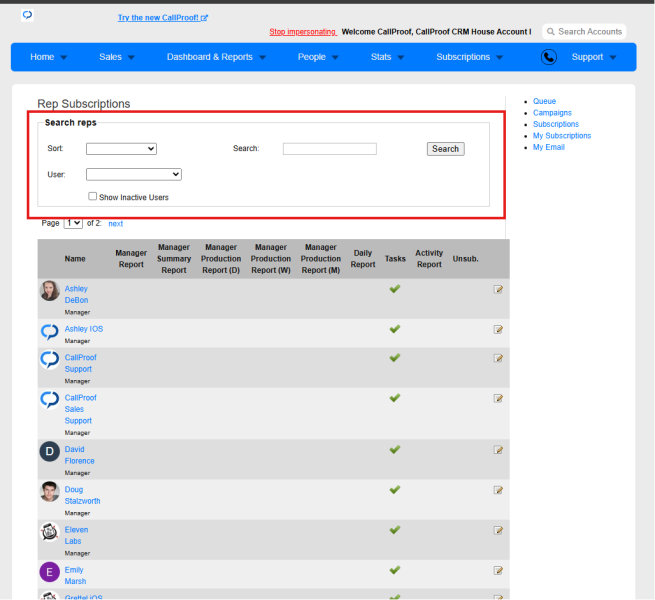655x600 pixels.
Task: Click the Unsub. column header
Action: [x=465, y=259]
